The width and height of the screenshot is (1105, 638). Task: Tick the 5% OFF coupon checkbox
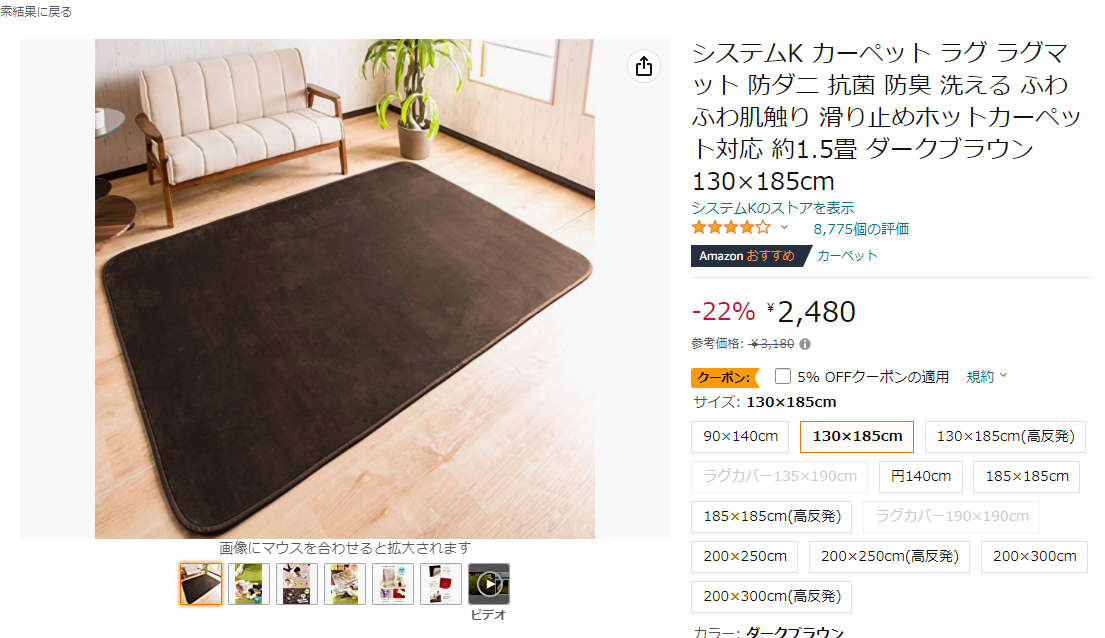(782, 376)
